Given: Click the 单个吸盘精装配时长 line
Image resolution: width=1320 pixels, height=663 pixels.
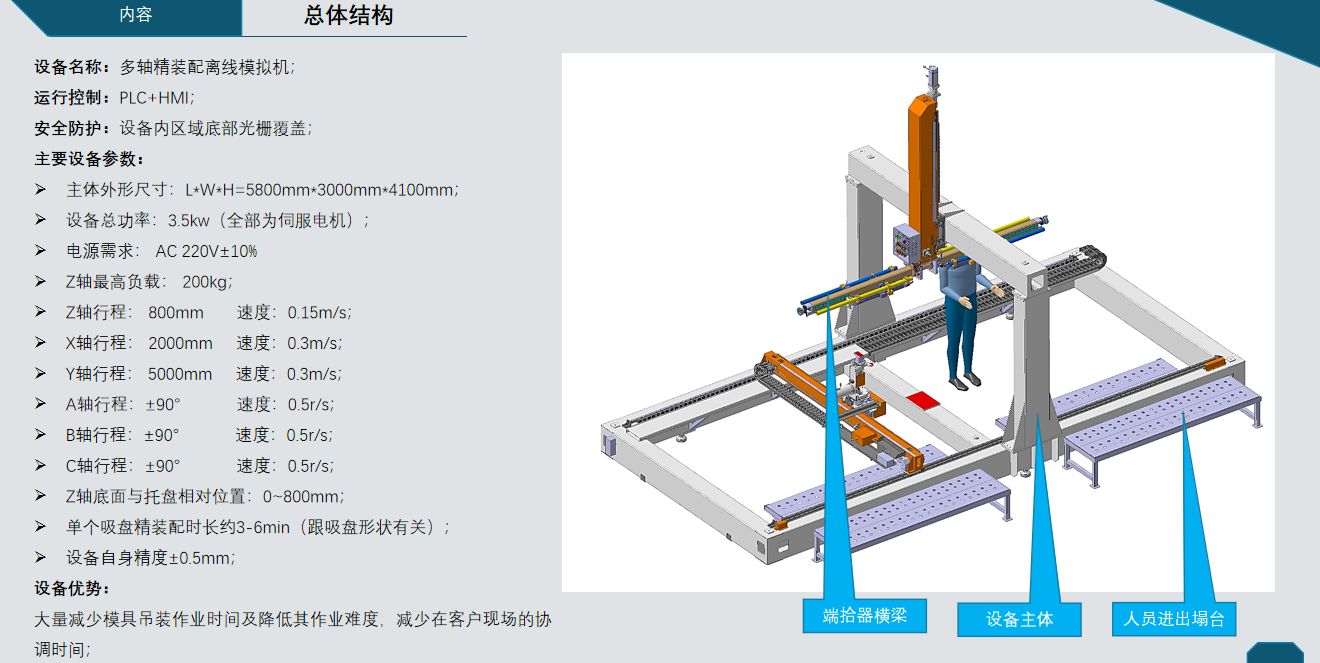Looking at the screenshot, I should point(259,527).
